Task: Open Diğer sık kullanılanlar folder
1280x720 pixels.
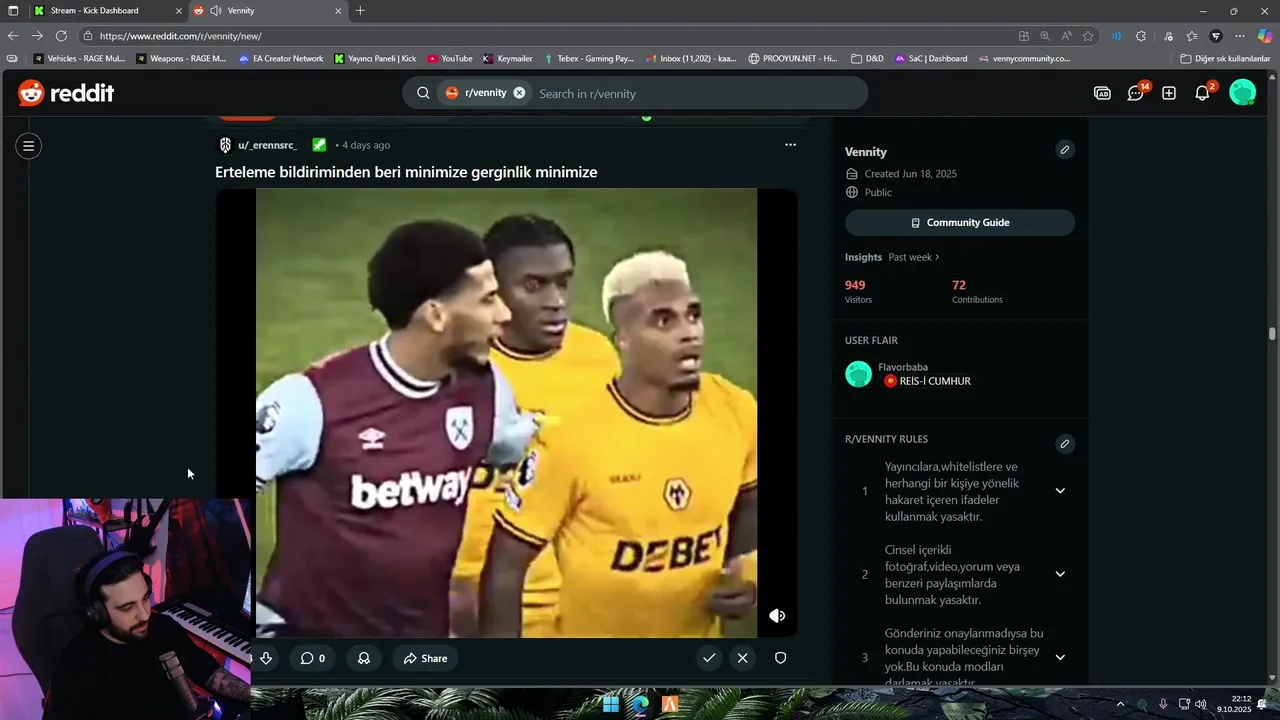Action: pos(1224,59)
